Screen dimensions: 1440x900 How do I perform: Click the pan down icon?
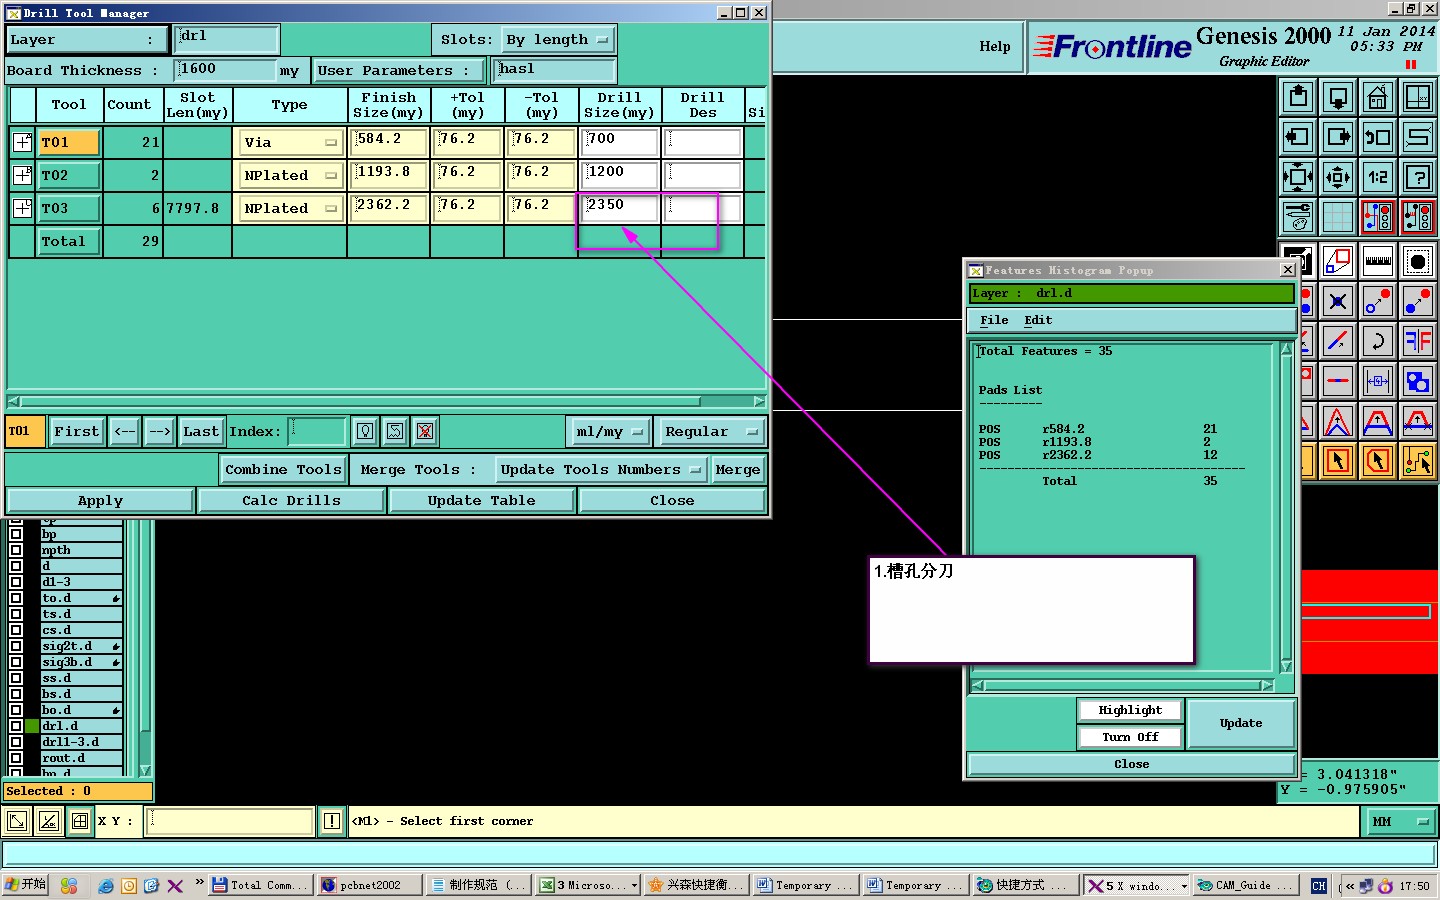(x=1338, y=97)
